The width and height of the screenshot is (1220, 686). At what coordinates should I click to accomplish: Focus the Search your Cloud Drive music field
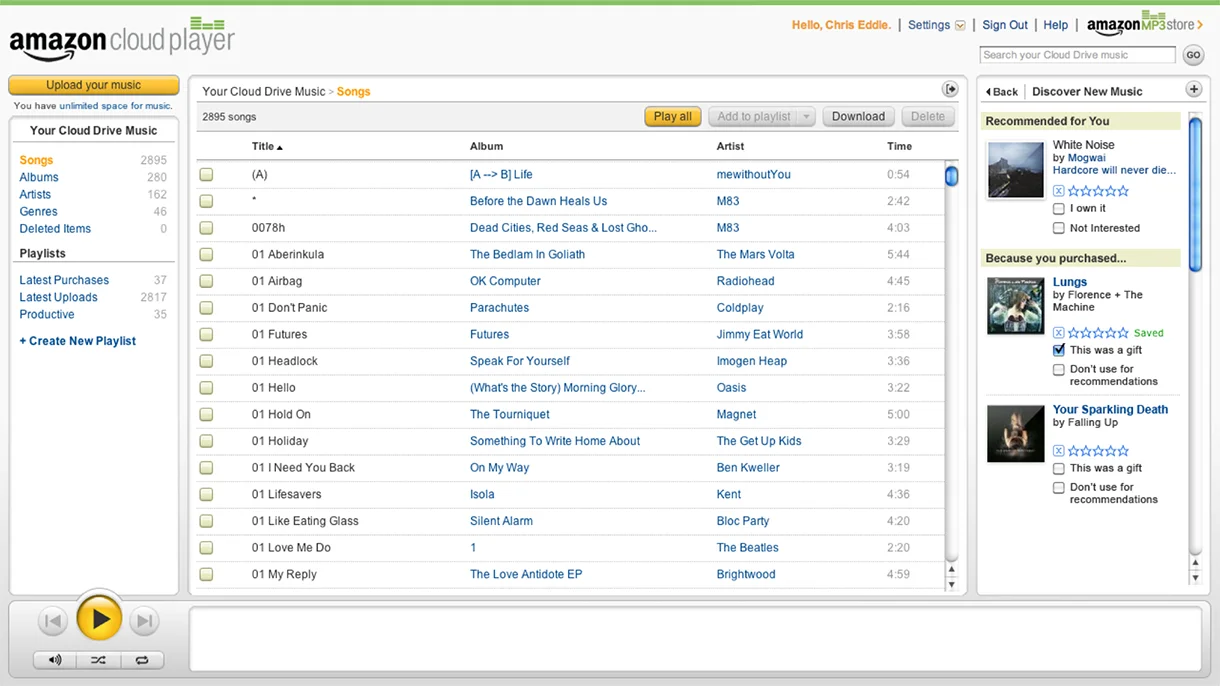[x=1077, y=55]
